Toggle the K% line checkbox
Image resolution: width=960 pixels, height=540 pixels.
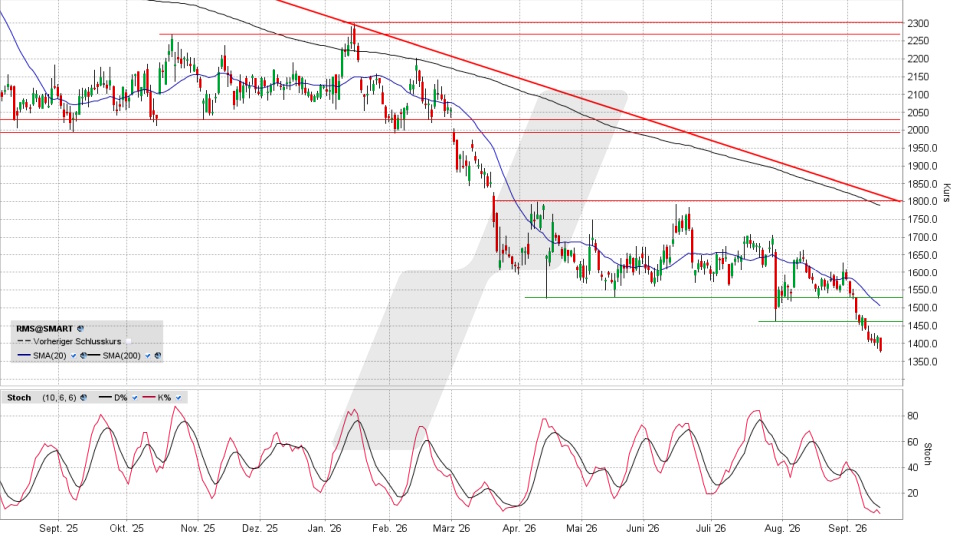click(178, 397)
